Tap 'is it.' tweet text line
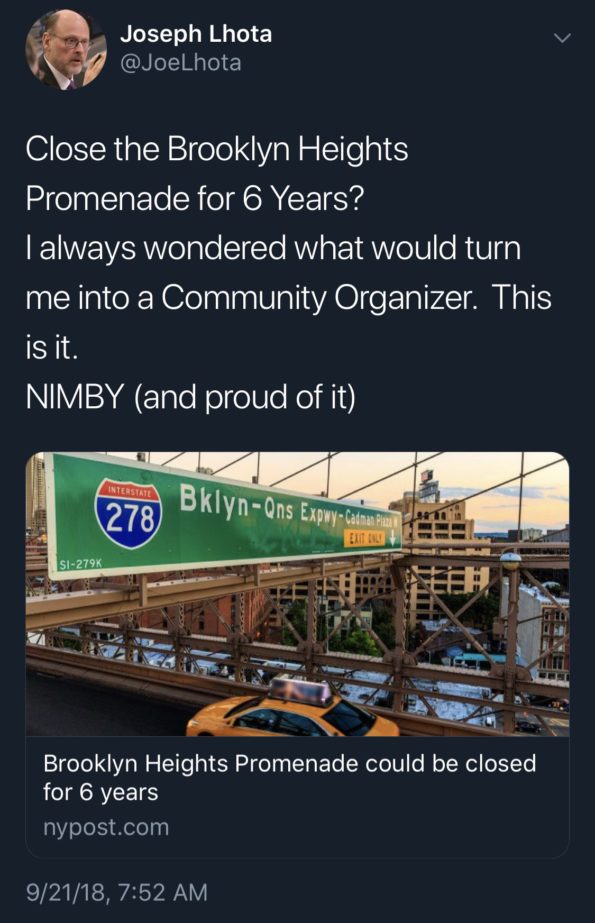595x923 pixels. [x=52, y=347]
